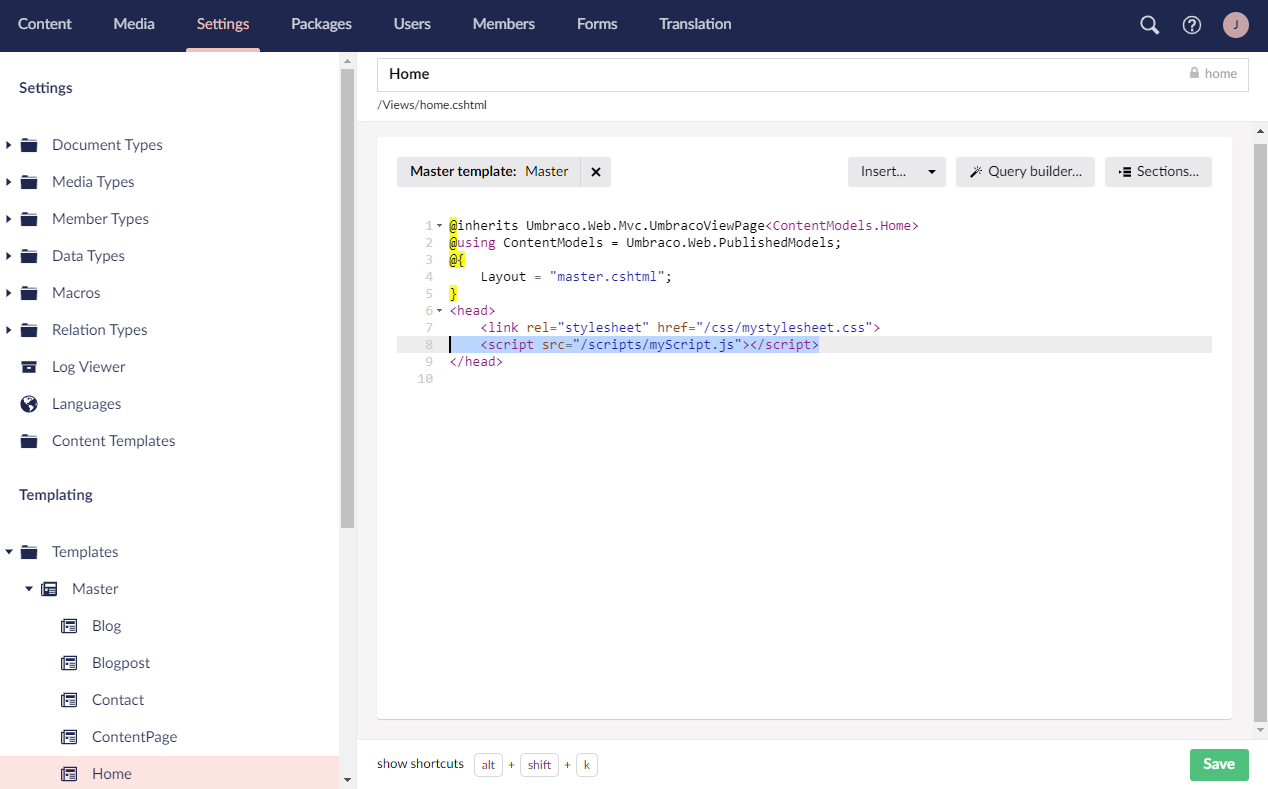Expand the Macros node
1268x789 pixels.
pyautogui.click(x=9, y=293)
